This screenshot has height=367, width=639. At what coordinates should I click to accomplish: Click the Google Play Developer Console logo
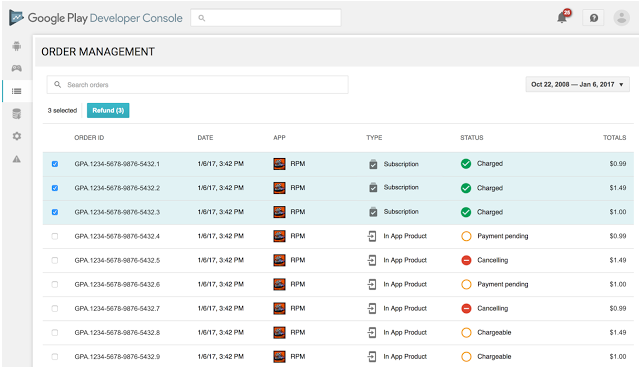96,18
